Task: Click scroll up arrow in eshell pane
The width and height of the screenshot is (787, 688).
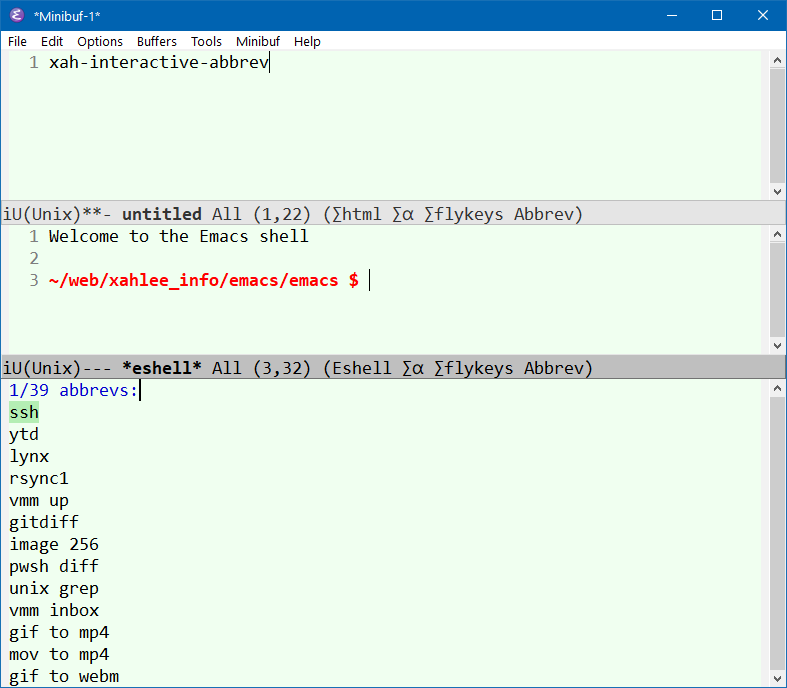Action: coord(777,234)
